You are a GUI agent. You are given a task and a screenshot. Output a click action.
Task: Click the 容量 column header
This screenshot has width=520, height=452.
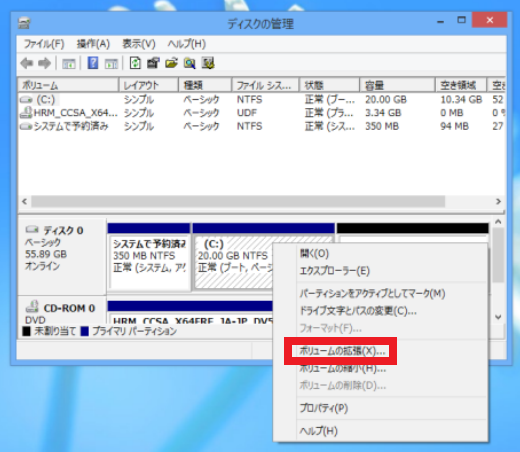[x=397, y=85]
